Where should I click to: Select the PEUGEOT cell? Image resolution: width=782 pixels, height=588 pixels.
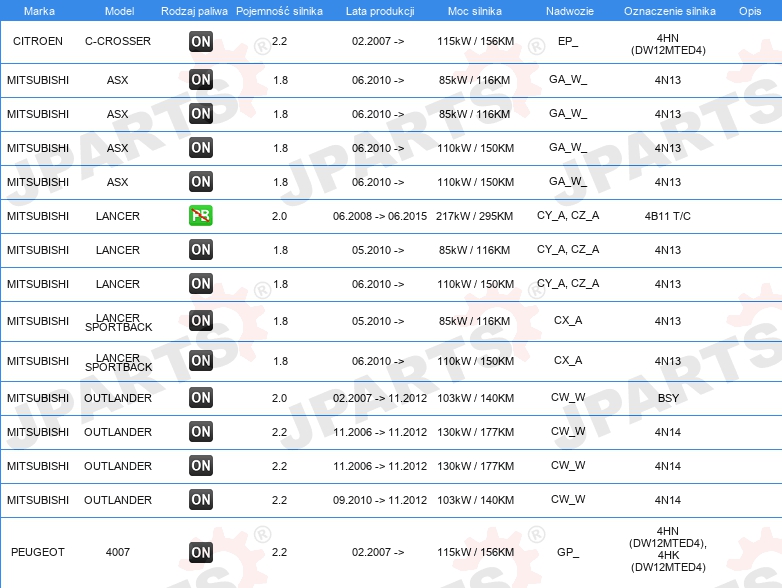pos(38,552)
